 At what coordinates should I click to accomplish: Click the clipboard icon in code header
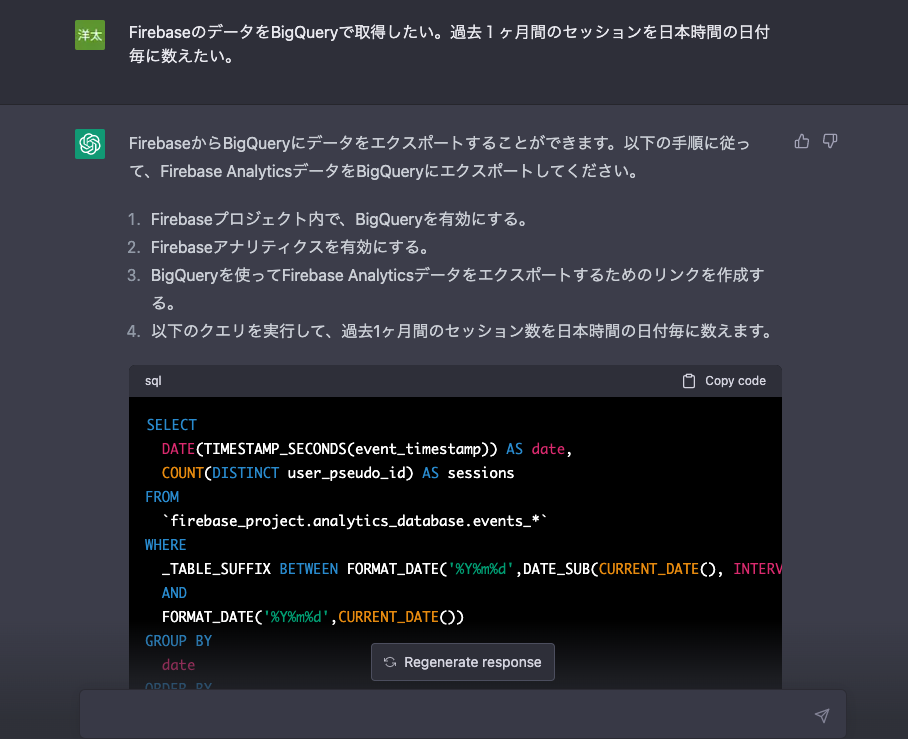coord(689,381)
